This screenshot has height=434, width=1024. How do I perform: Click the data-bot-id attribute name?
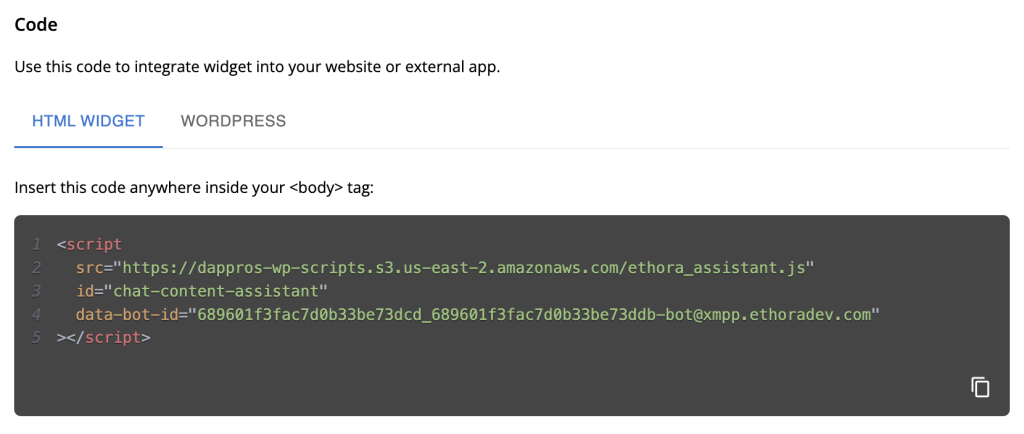(x=127, y=315)
